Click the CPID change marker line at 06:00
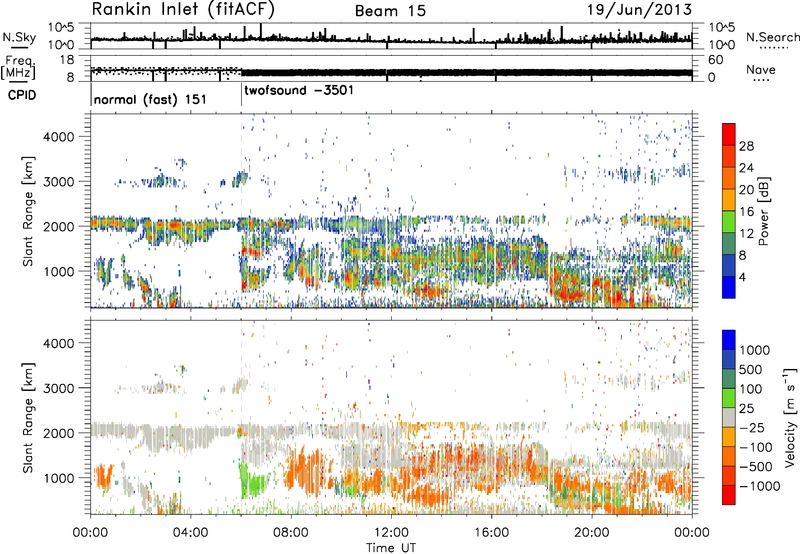800x554 pixels. (241, 95)
